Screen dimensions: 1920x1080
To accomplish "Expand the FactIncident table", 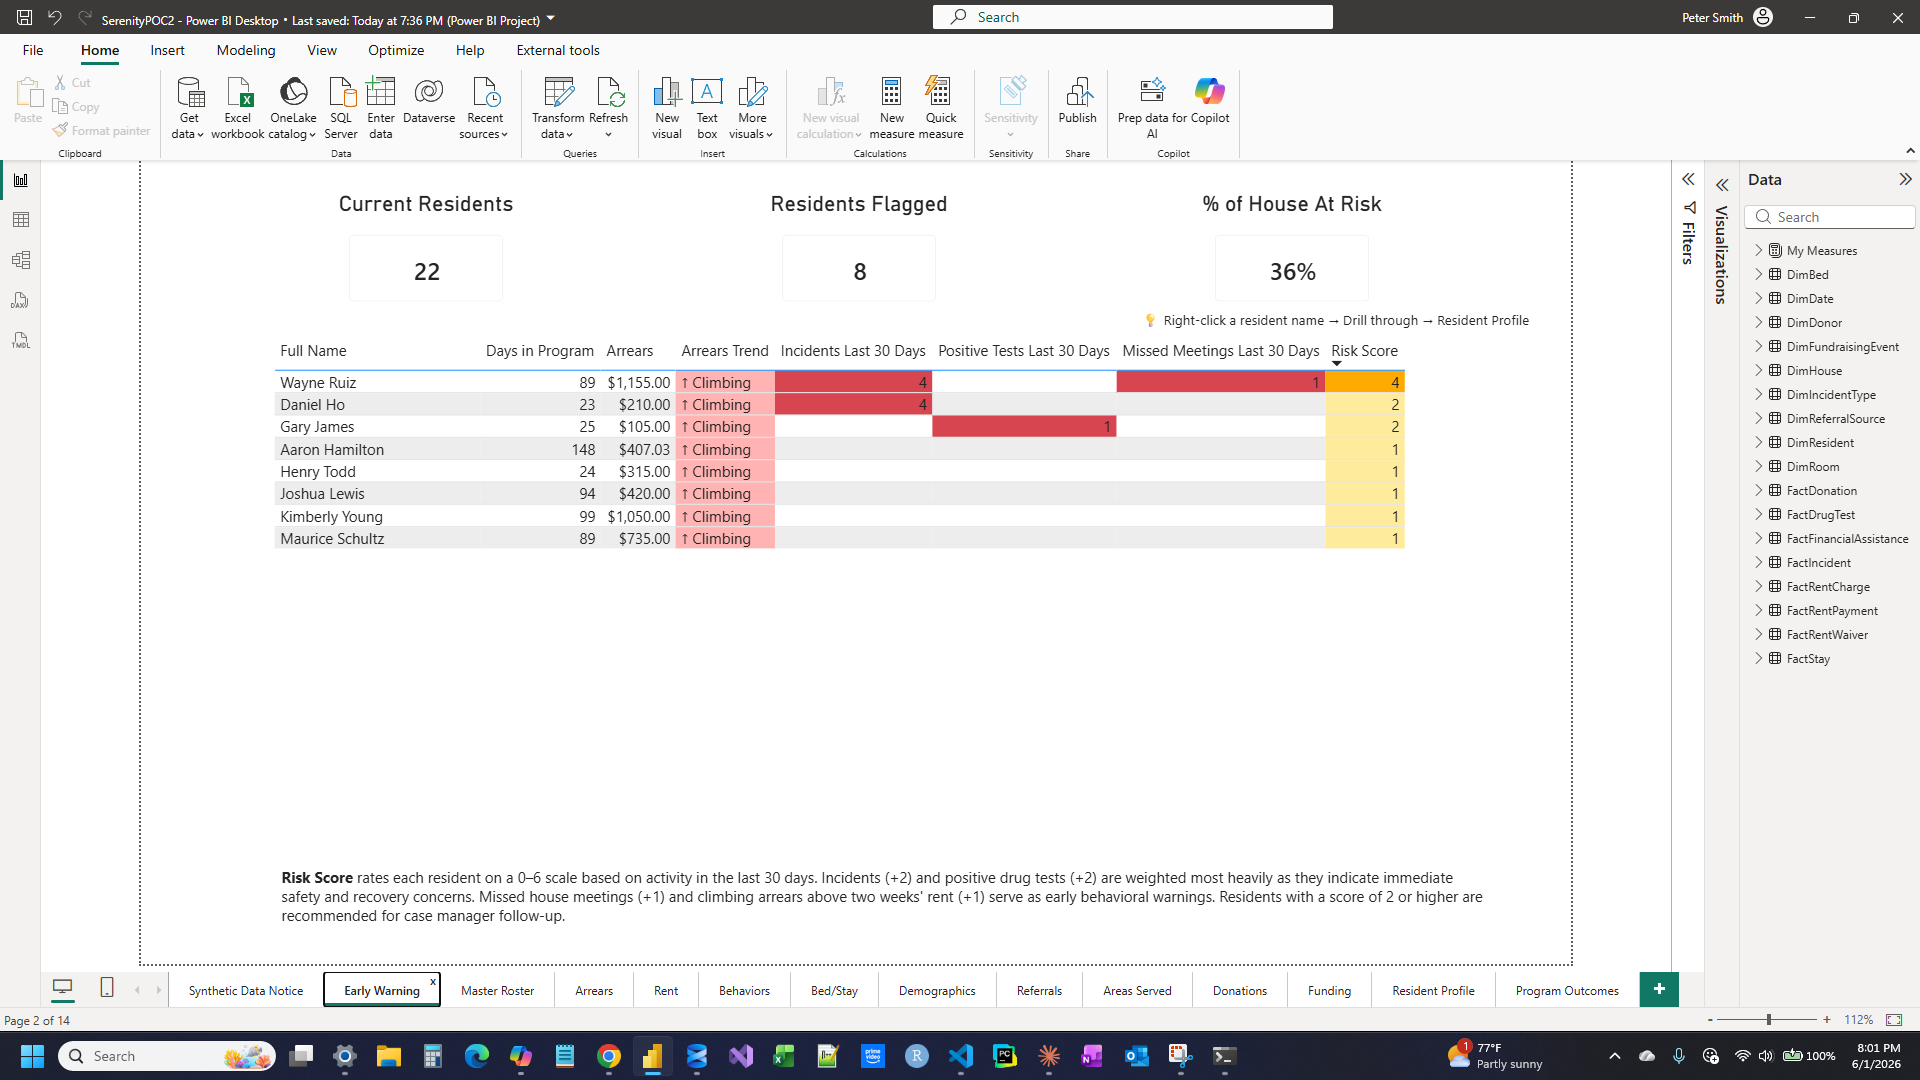I will click(x=1759, y=562).
